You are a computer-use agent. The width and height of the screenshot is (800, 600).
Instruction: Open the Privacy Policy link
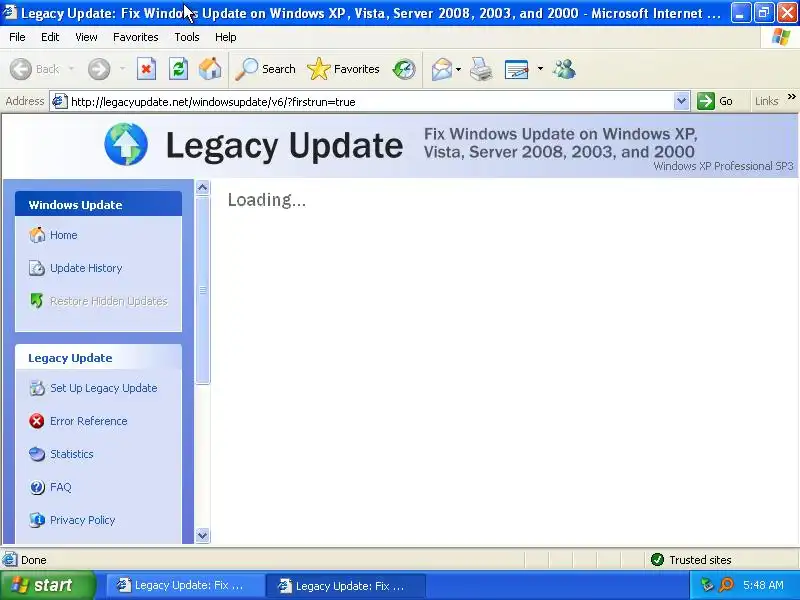click(x=82, y=520)
